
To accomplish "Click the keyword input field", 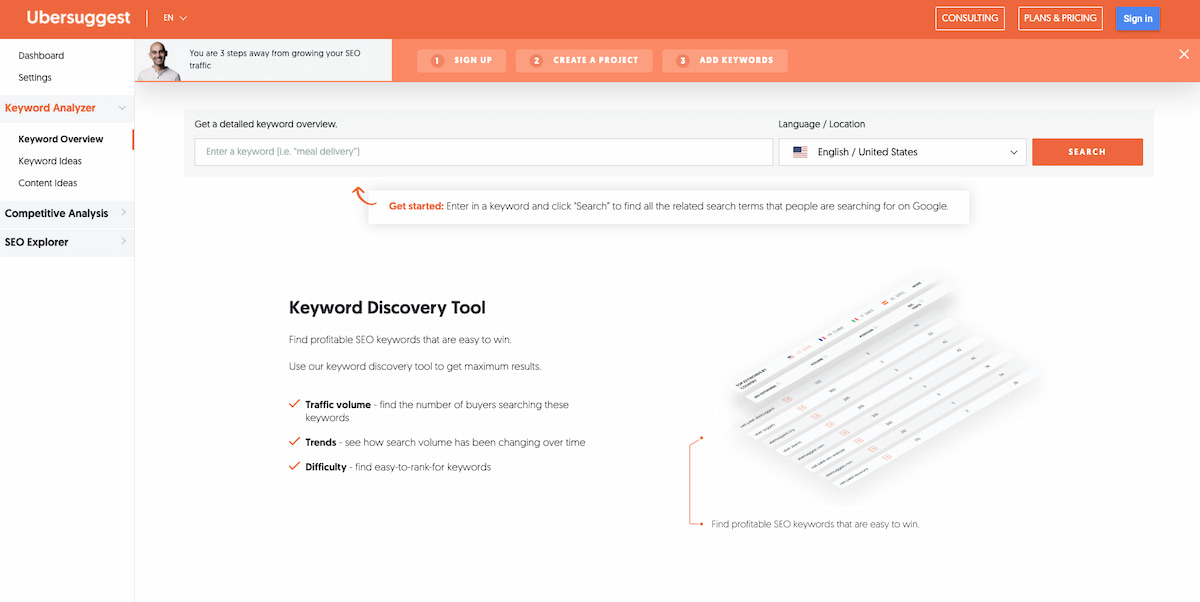I will [x=480, y=151].
